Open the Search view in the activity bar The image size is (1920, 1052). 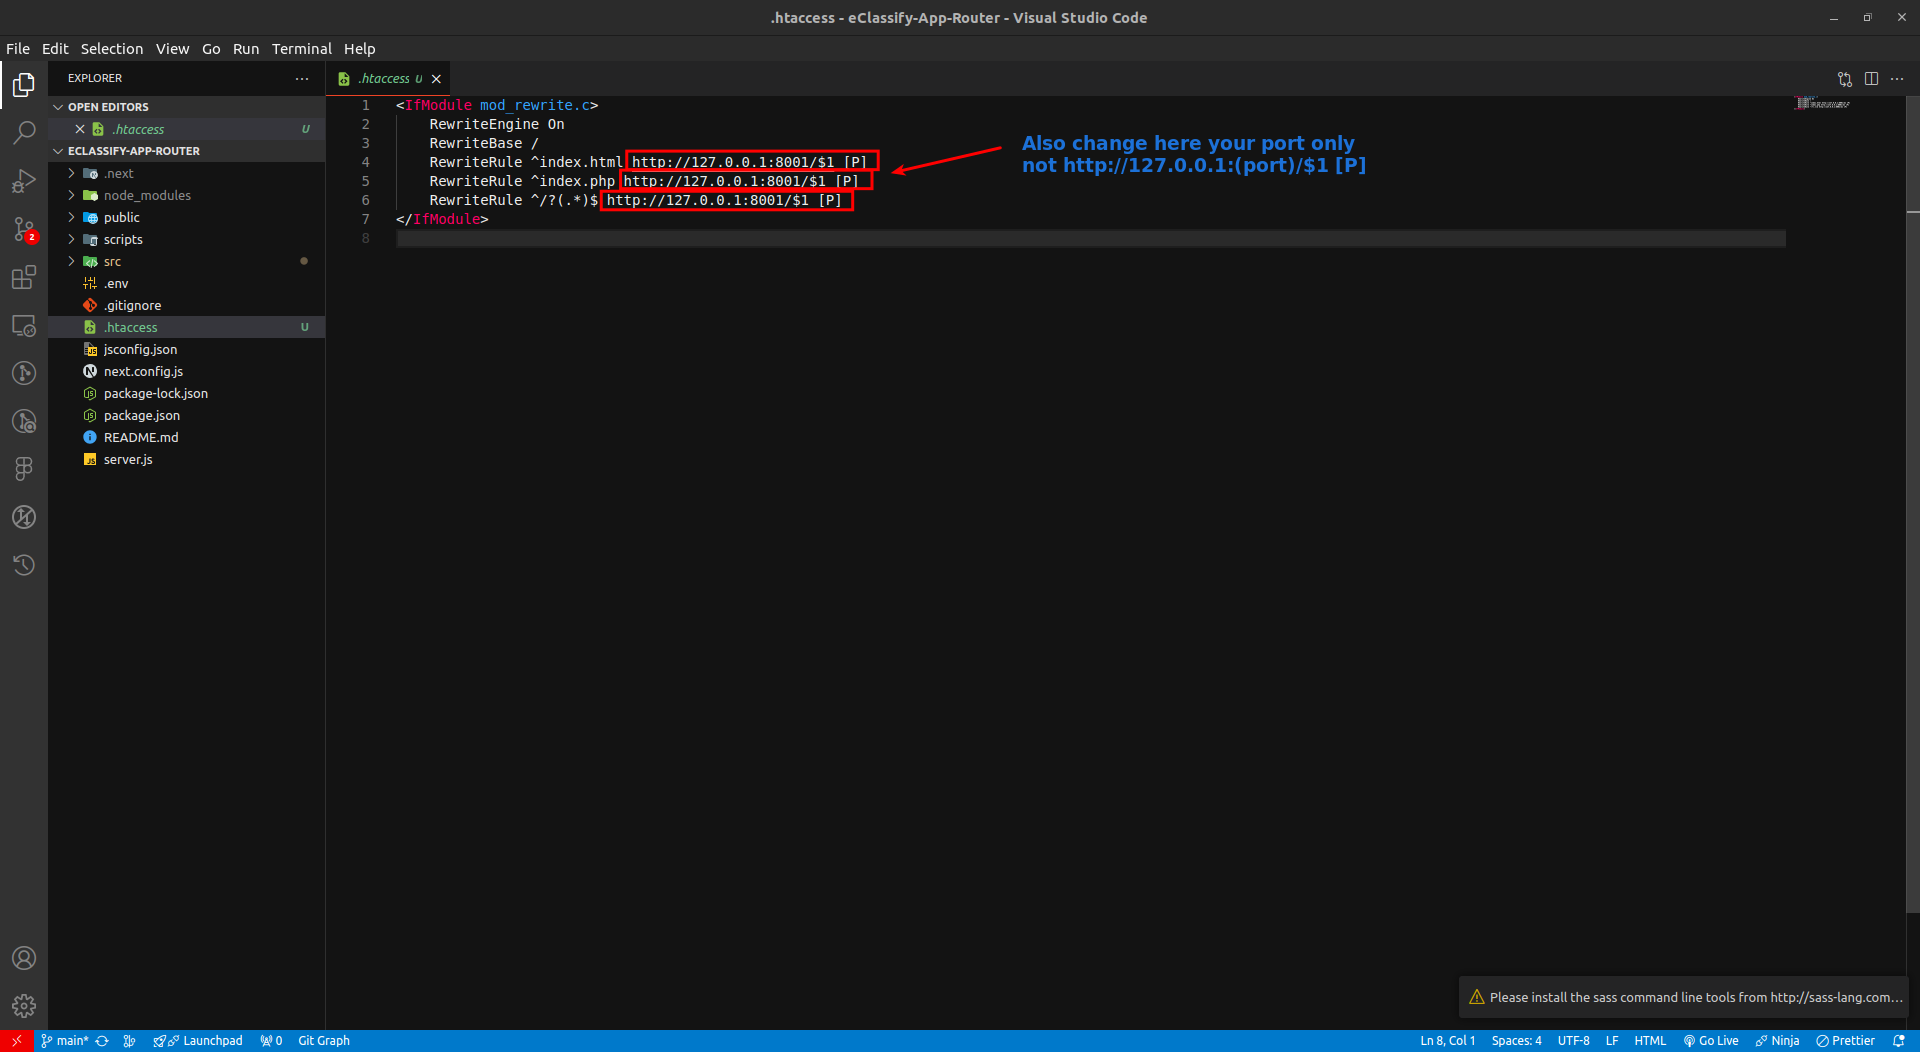23,132
